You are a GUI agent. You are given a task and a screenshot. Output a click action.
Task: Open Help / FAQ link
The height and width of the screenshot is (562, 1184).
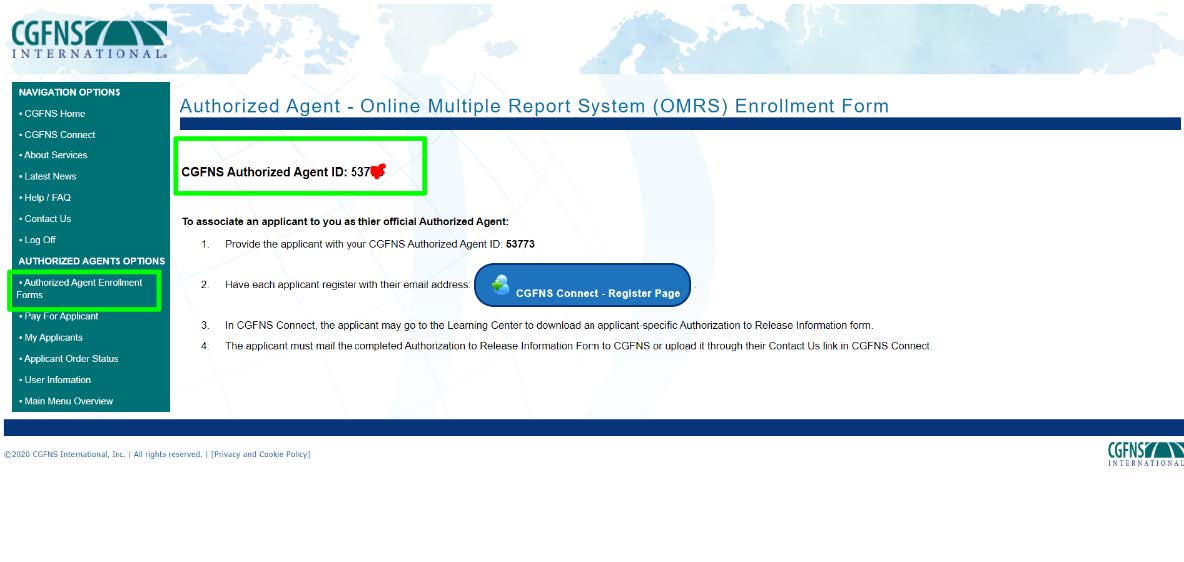point(47,197)
